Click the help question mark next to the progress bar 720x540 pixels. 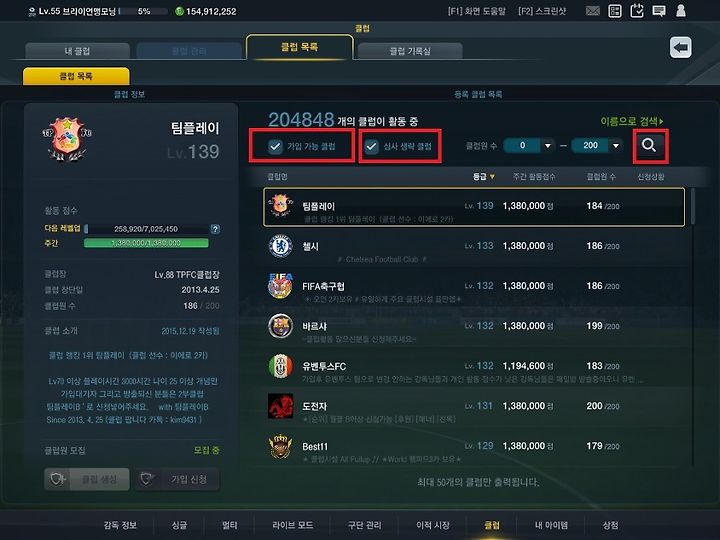point(215,229)
